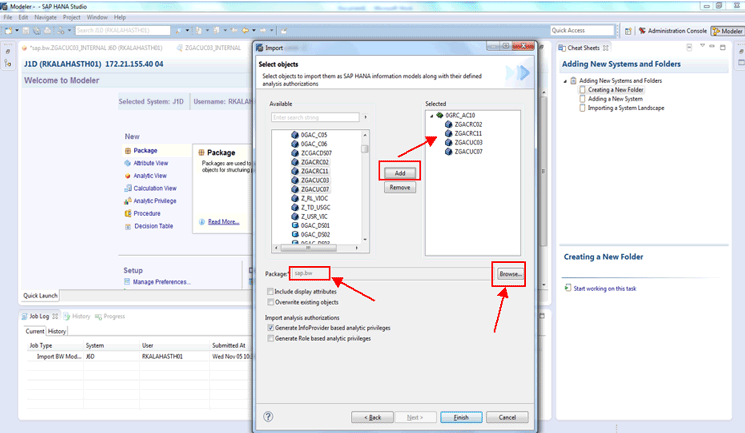The image size is (745, 433).
Task: Click the Browse... button for Package
Action: click(x=510, y=273)
